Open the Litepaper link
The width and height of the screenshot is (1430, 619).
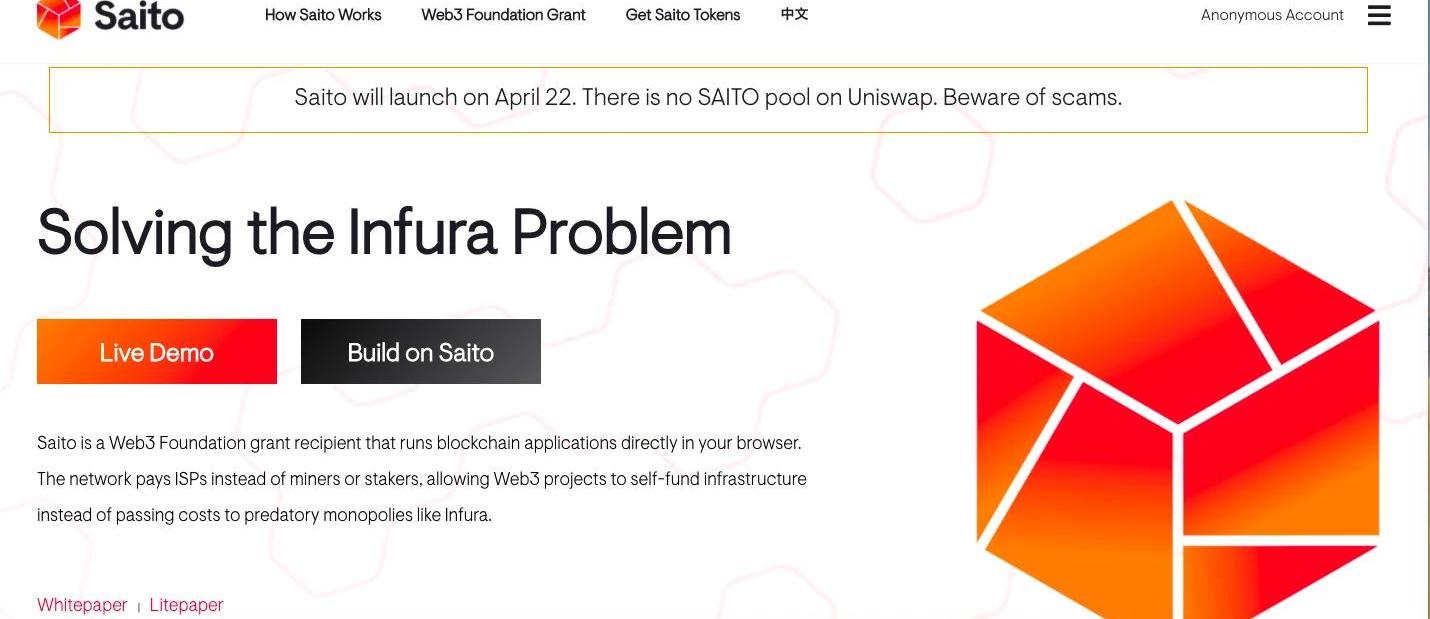(x=186, y=605)
